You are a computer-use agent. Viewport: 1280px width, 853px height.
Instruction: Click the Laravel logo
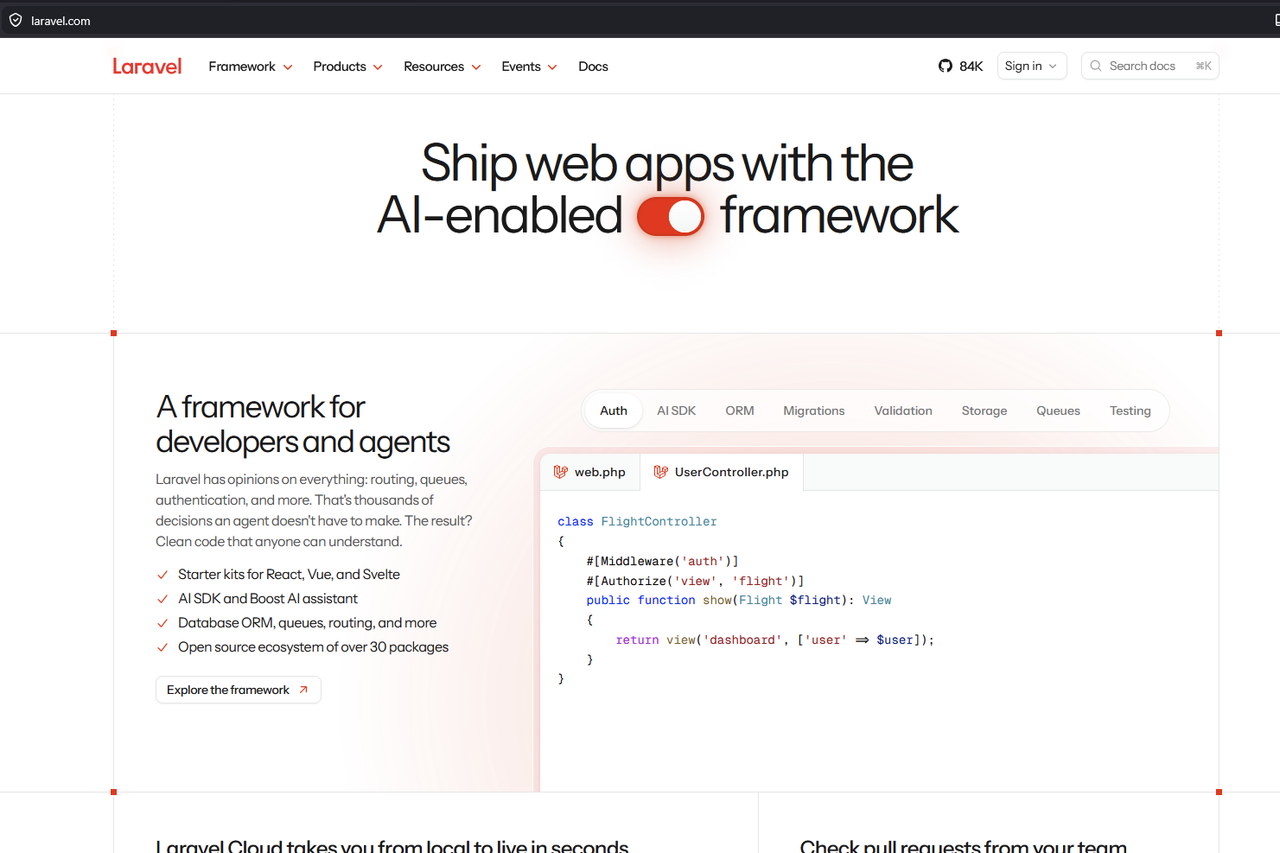point(147,66)
